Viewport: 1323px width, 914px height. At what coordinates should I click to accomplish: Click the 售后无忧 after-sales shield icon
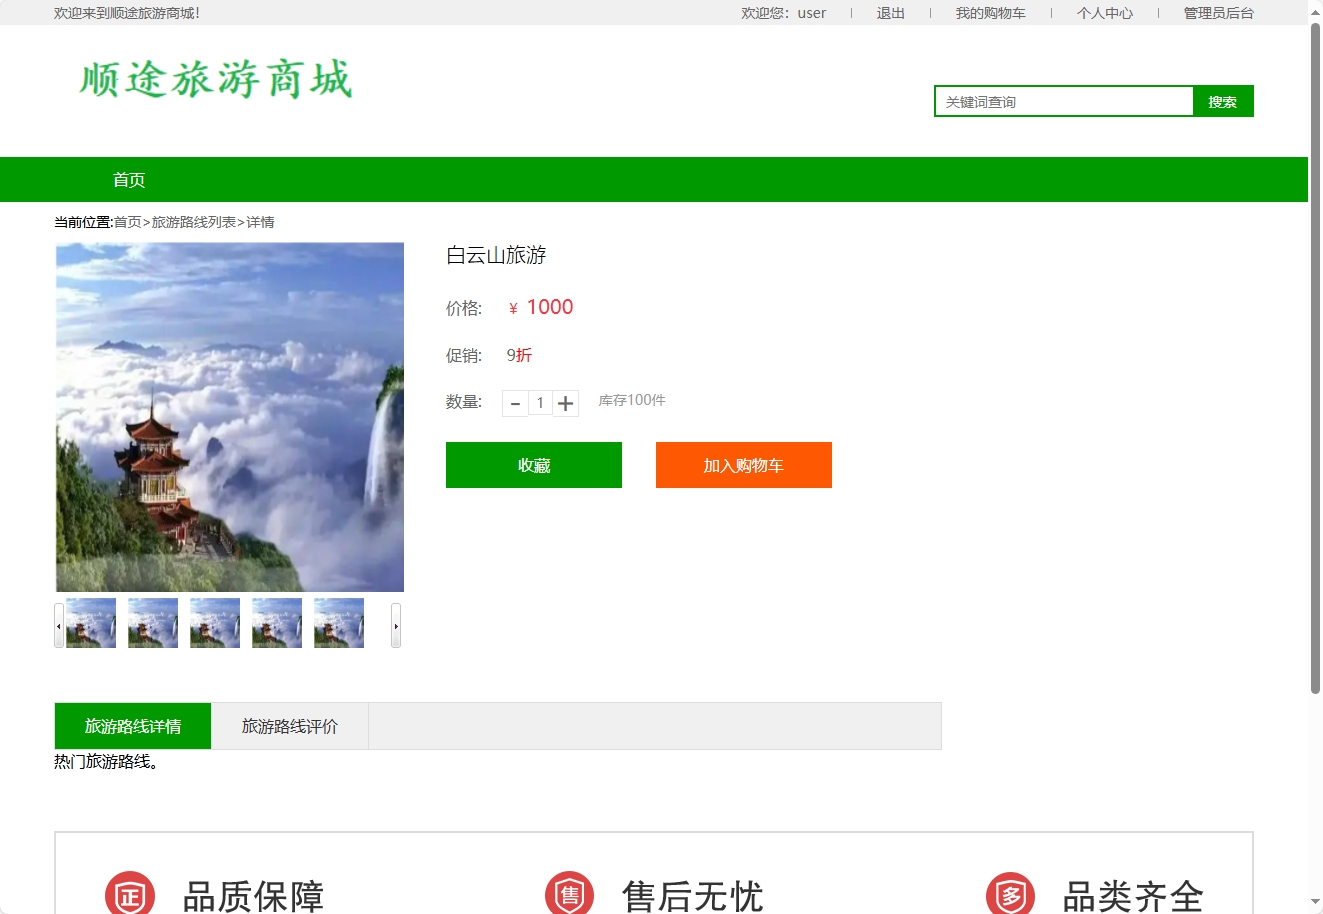click(569, 893)
